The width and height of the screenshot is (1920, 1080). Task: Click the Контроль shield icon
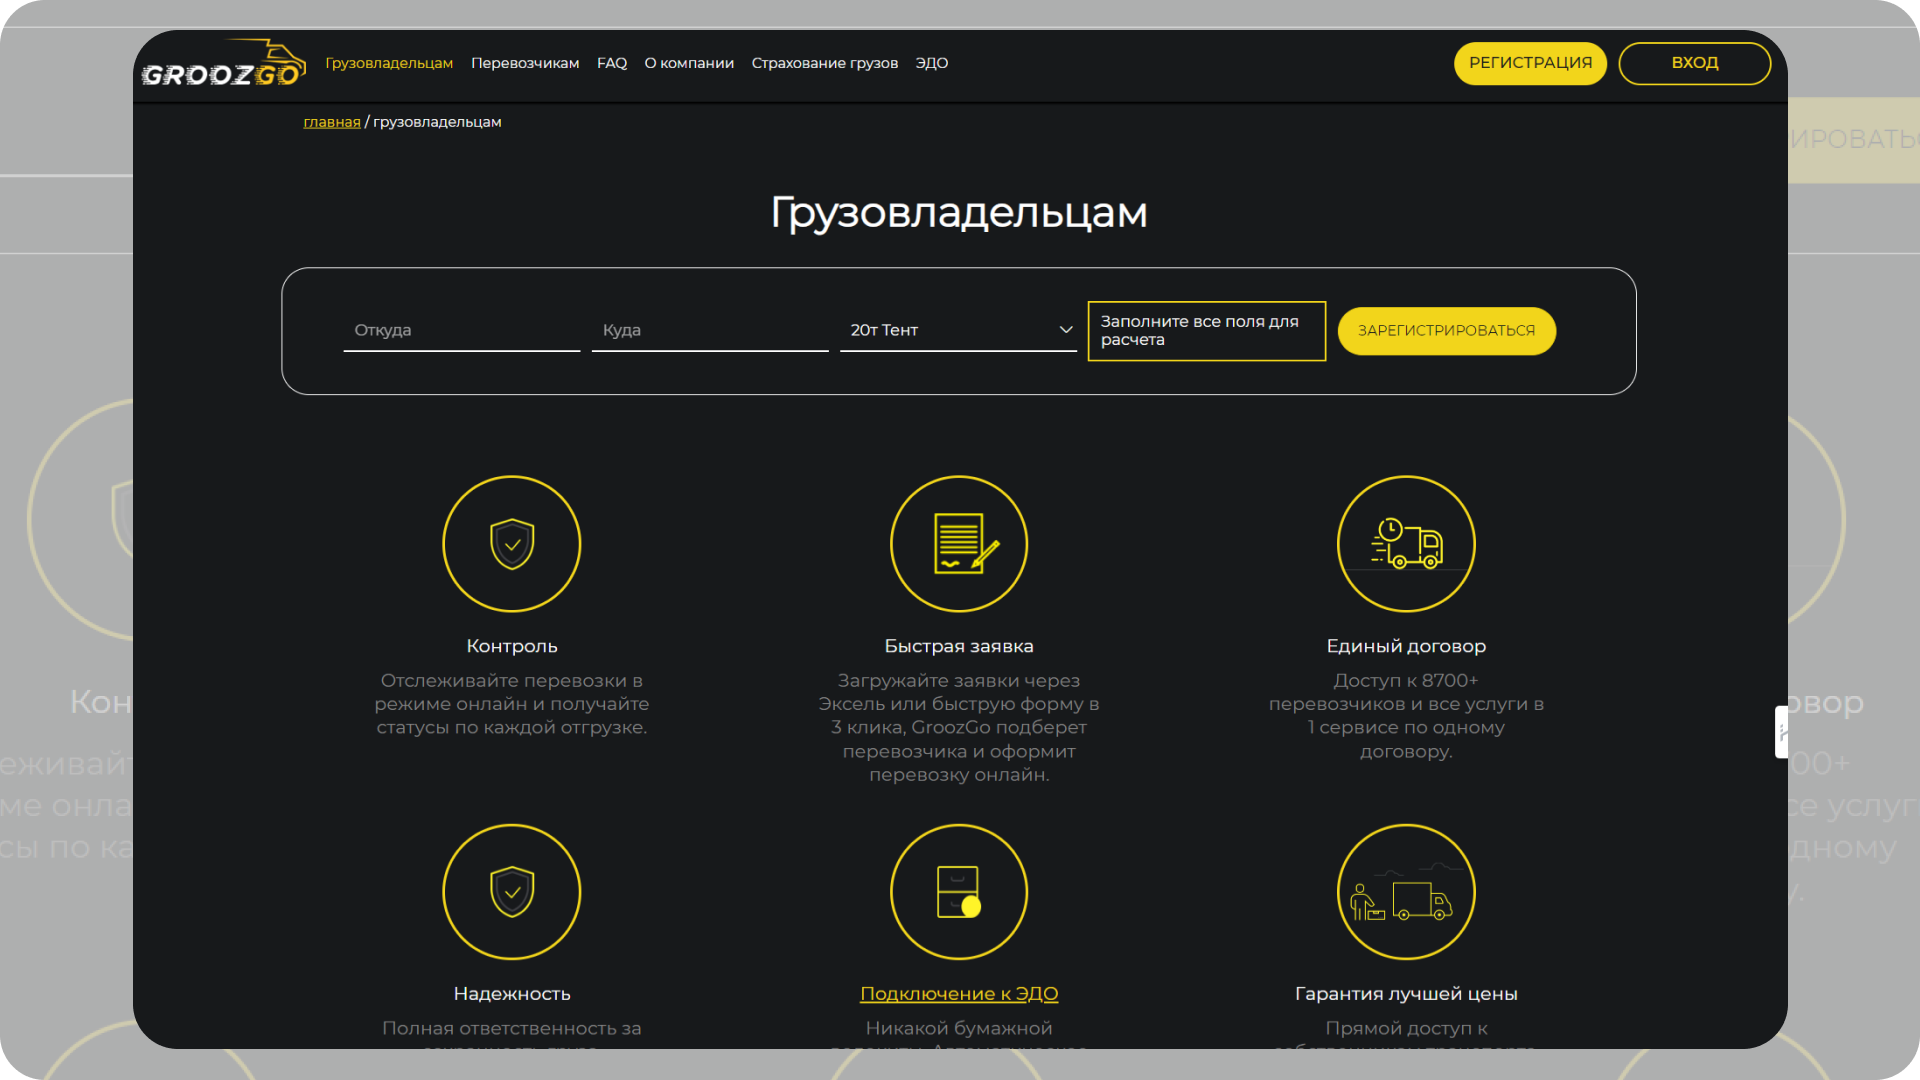512,544
